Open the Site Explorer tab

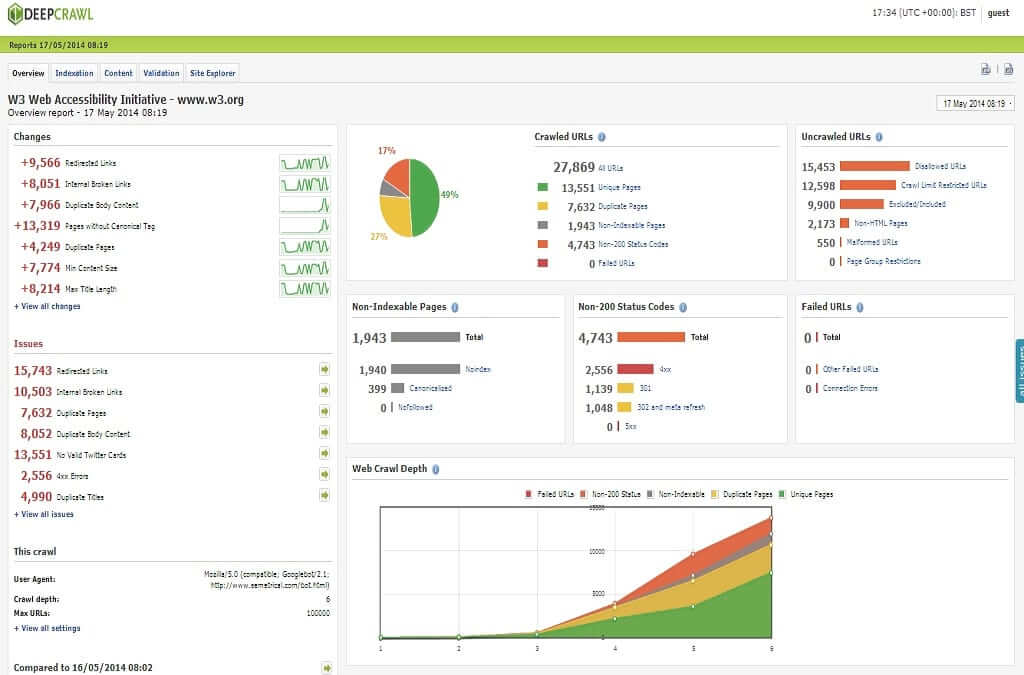coord(211,73)
